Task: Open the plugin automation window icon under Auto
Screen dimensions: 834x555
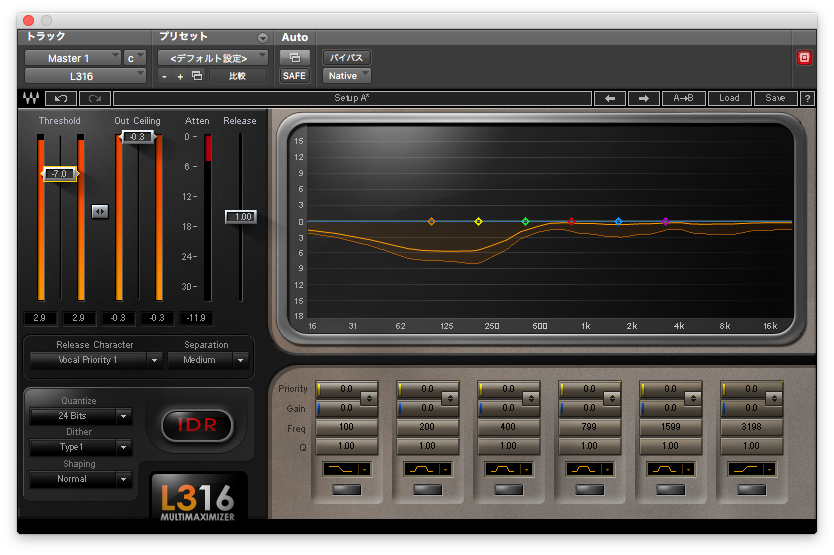Action: pyautogui.click(x=295, y=57)
